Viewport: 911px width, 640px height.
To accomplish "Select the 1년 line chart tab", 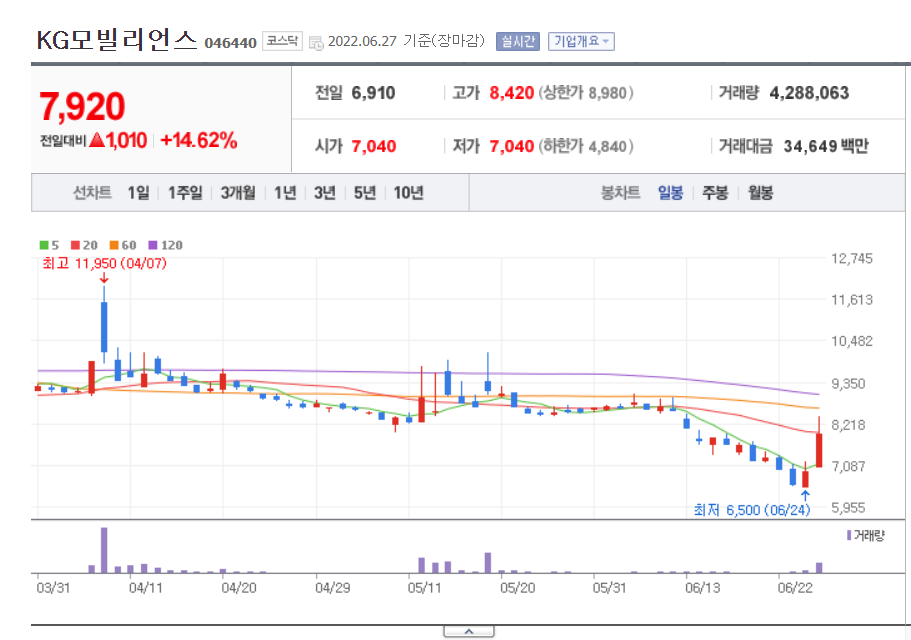I will coord(285,193).
